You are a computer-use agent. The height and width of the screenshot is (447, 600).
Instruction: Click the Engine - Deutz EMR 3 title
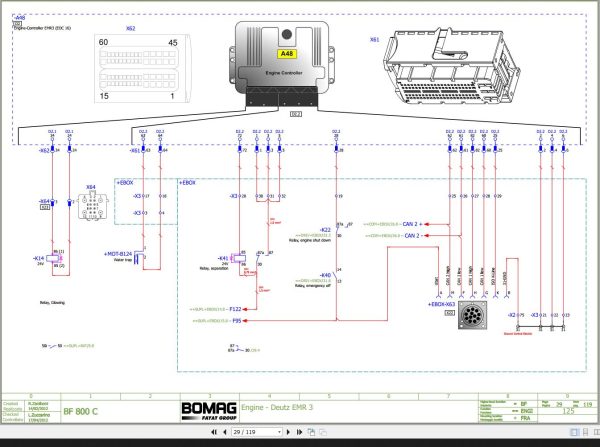[277, 407]
